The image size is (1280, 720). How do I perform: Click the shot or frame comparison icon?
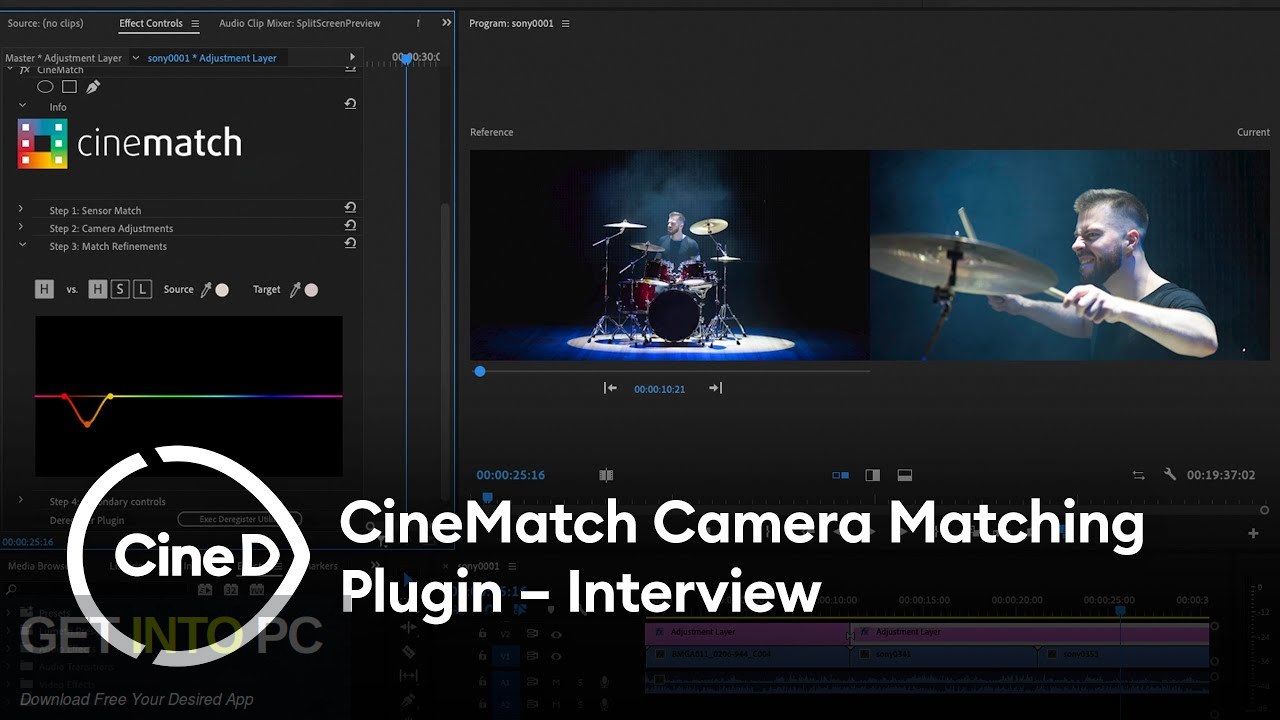605,475
